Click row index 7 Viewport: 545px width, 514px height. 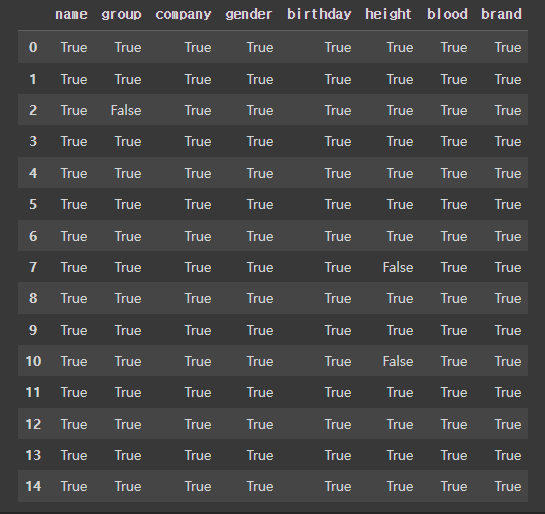[33, 267]
